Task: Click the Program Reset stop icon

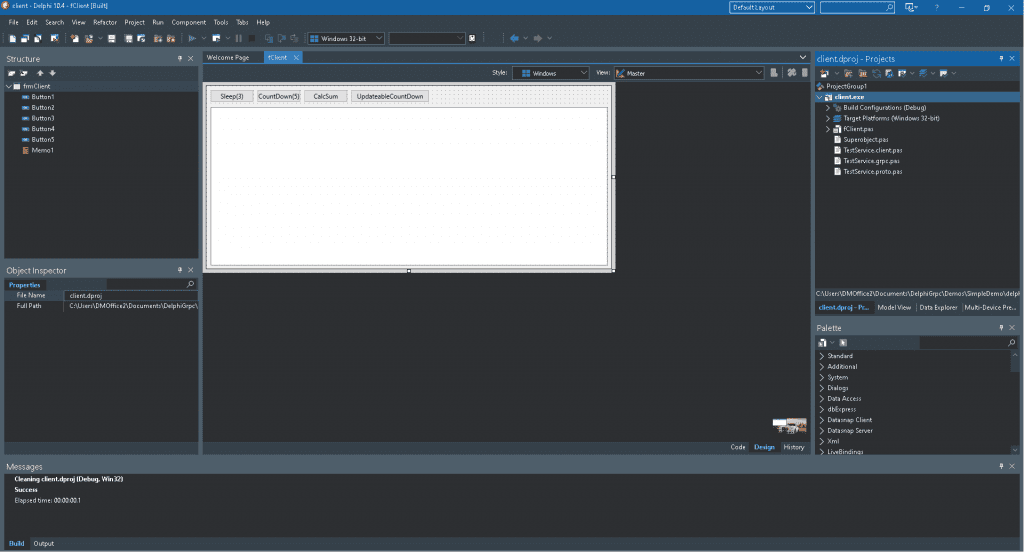Action: tap(252, 39)
